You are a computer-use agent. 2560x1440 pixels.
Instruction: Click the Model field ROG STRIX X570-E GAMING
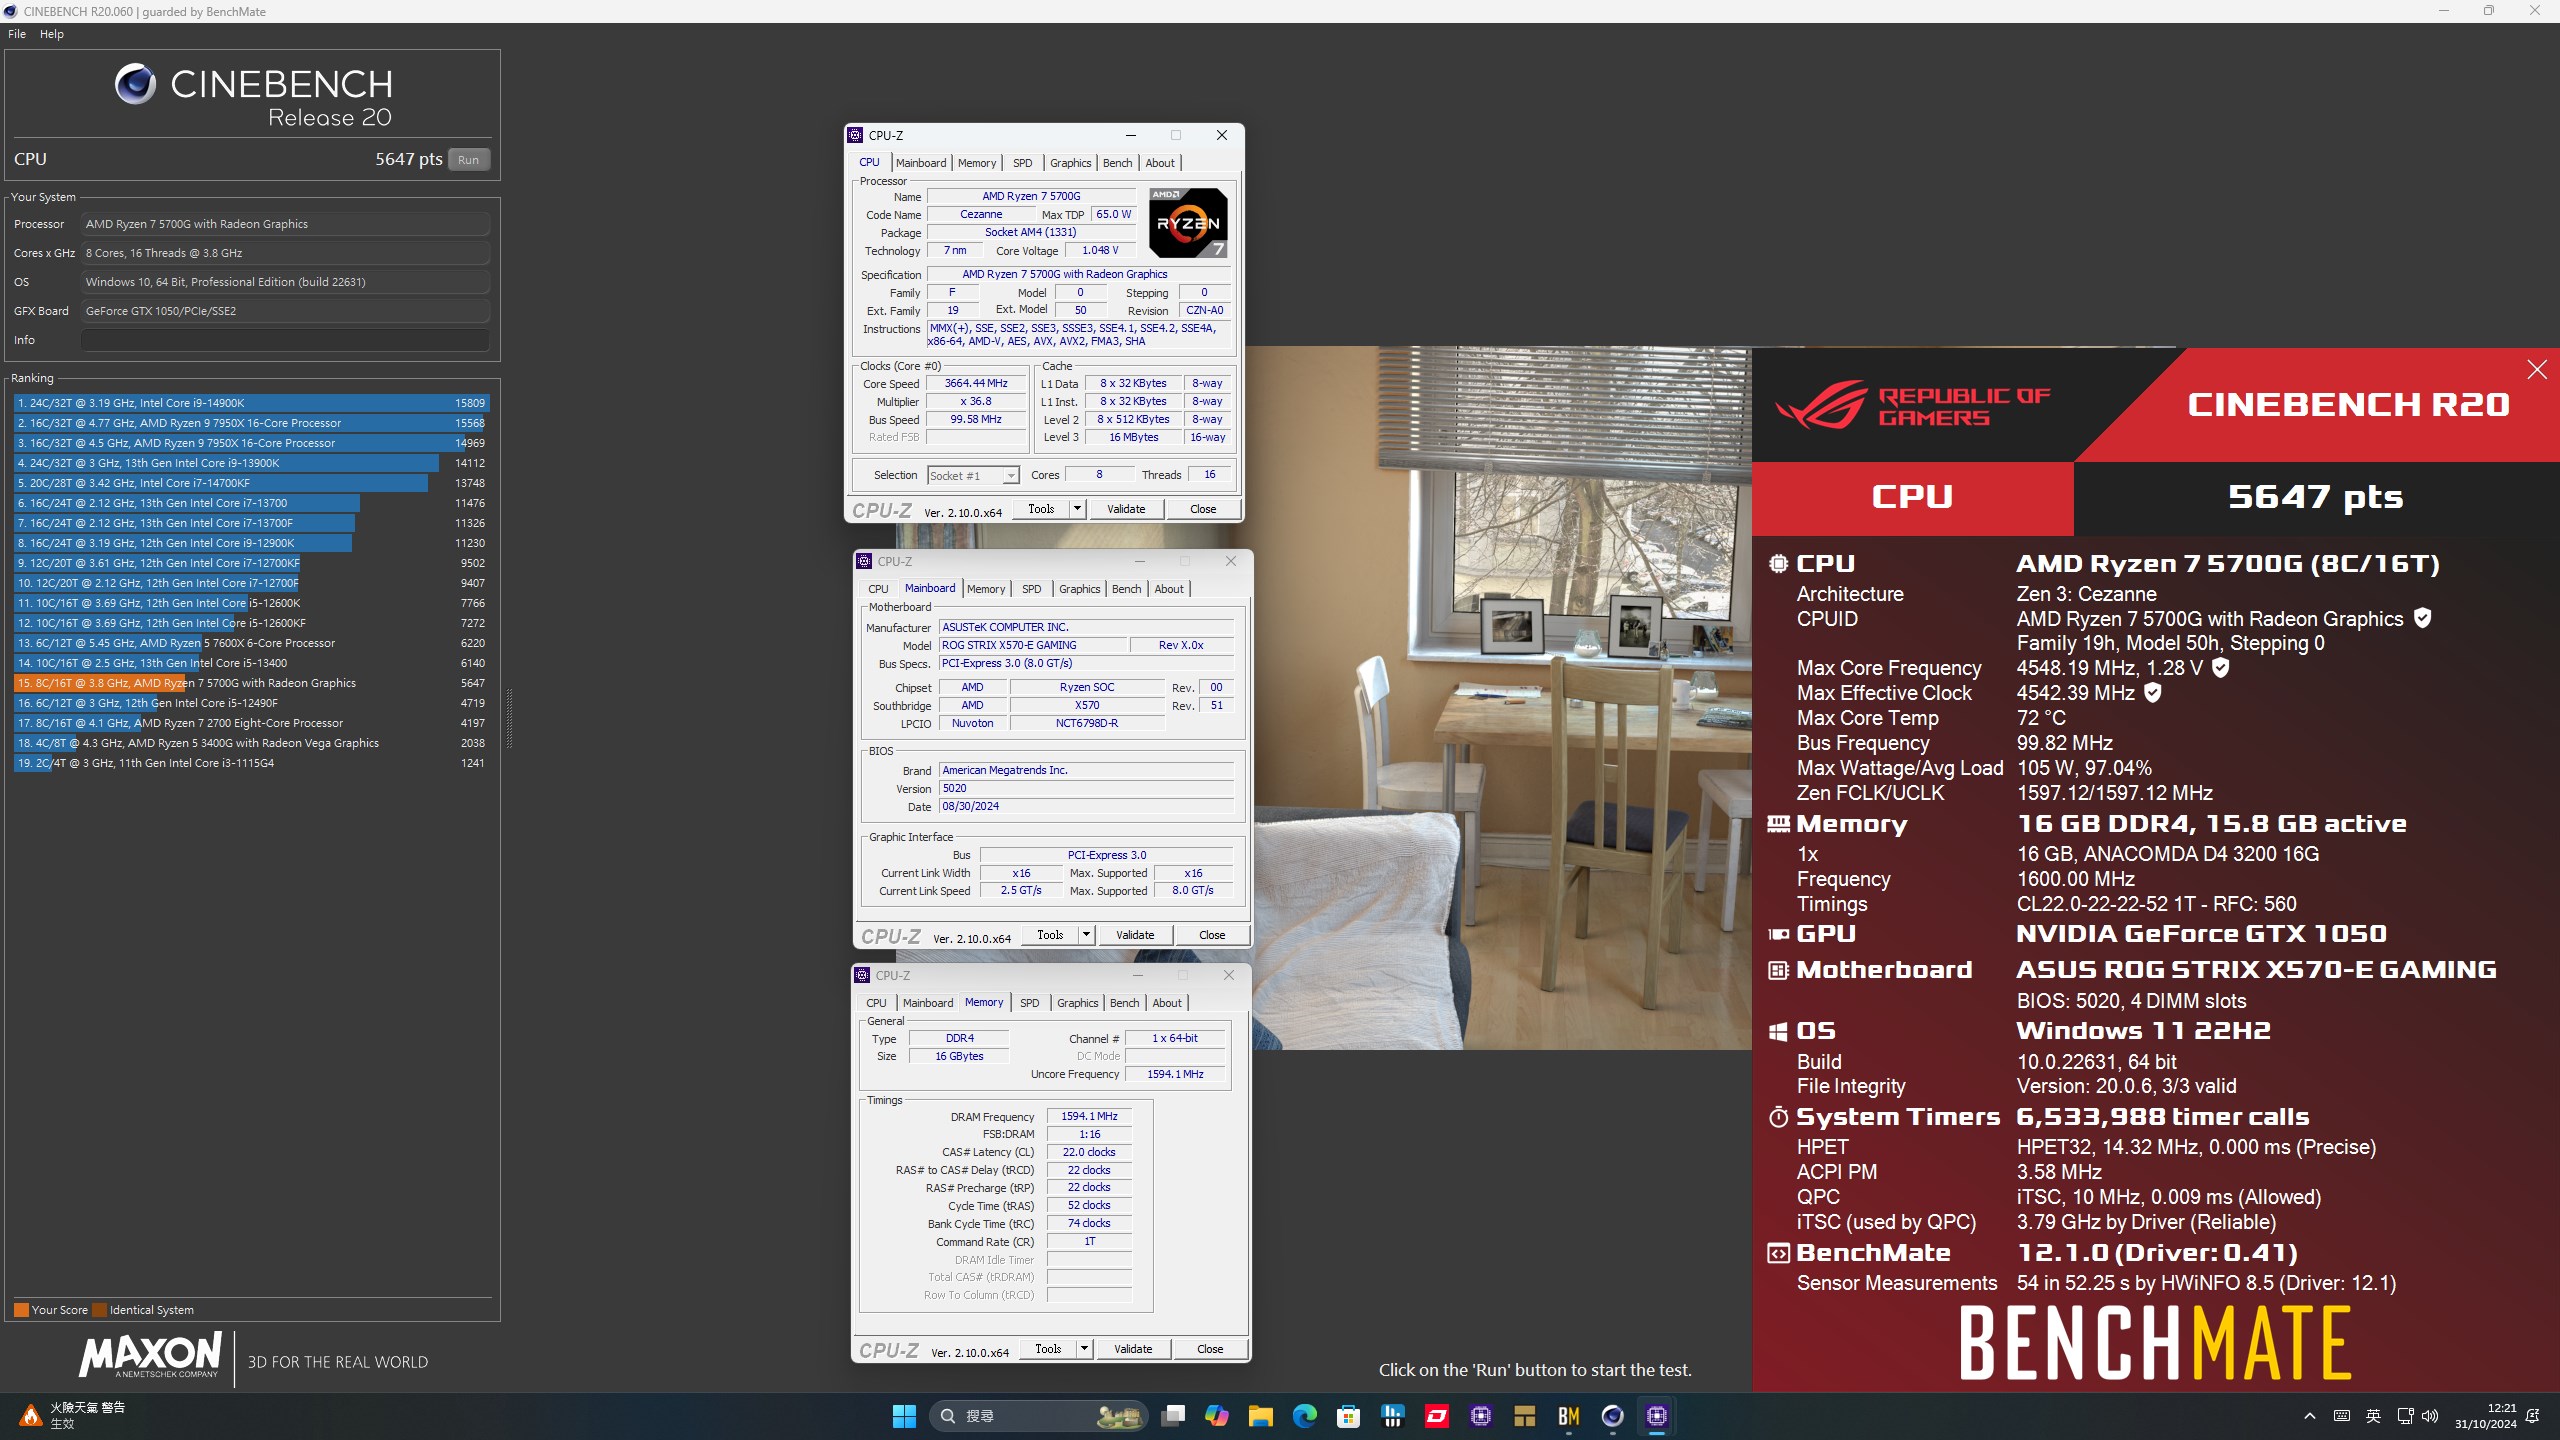click(x=1032, y=646)
